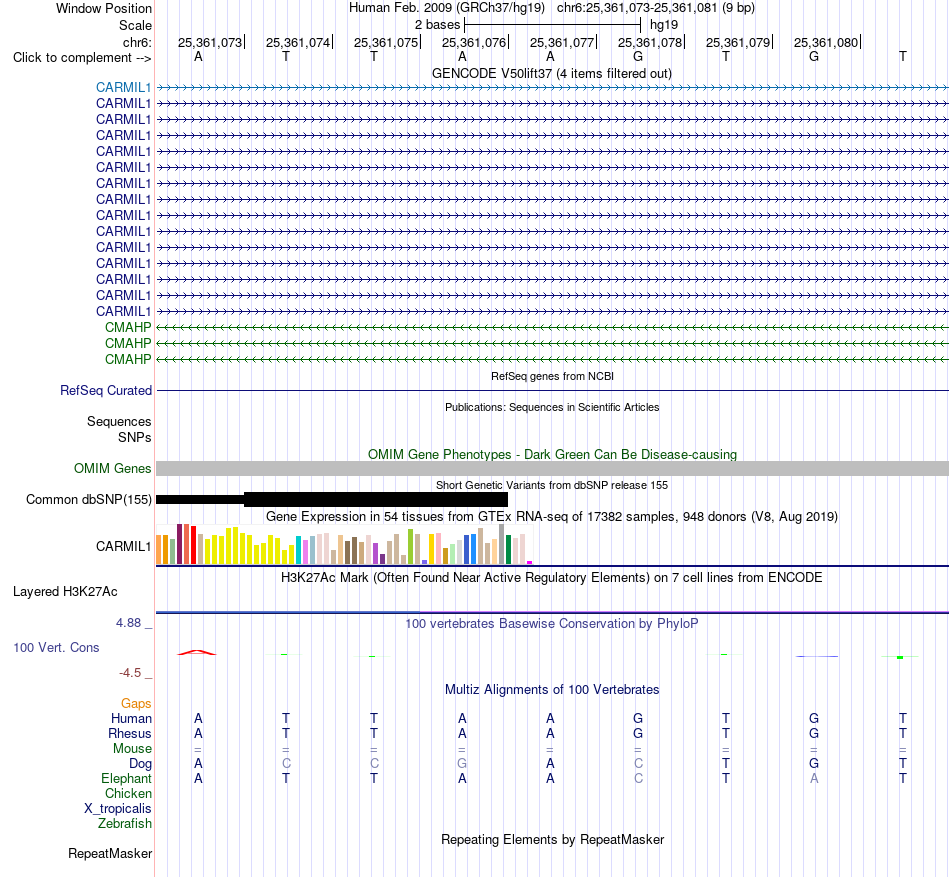This screenshot has width=950, height=877.
Task: Click the 'Layered H3K27Ac' track label
Action: click(65, 592)
